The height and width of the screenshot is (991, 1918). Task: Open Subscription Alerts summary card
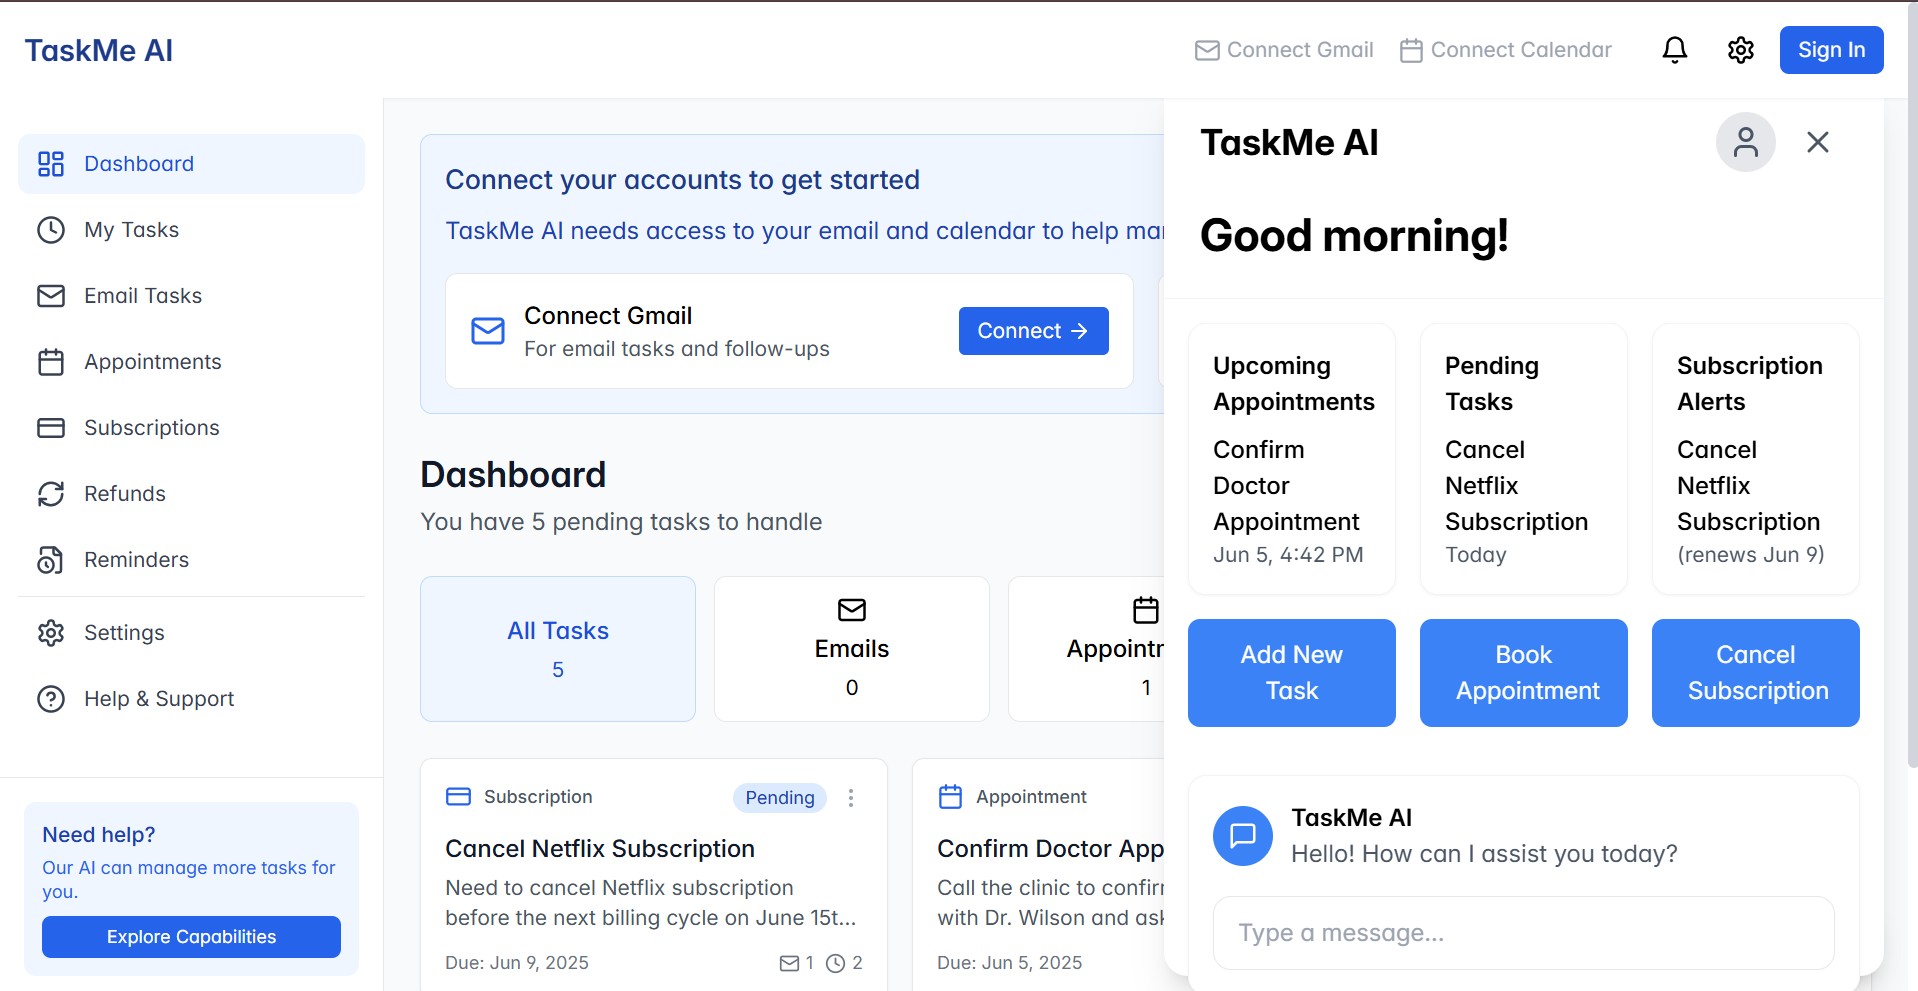[x=1755, y=459]
